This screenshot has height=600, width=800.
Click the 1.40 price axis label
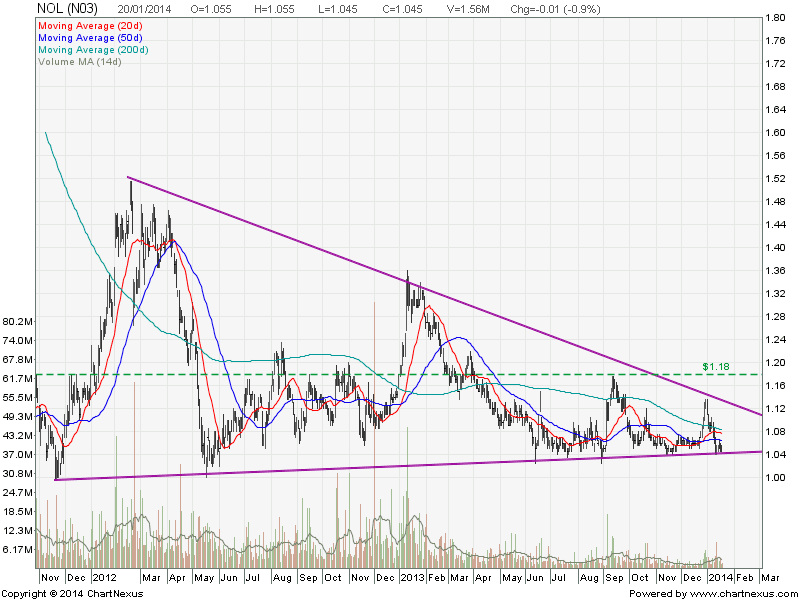pos(776,247)
